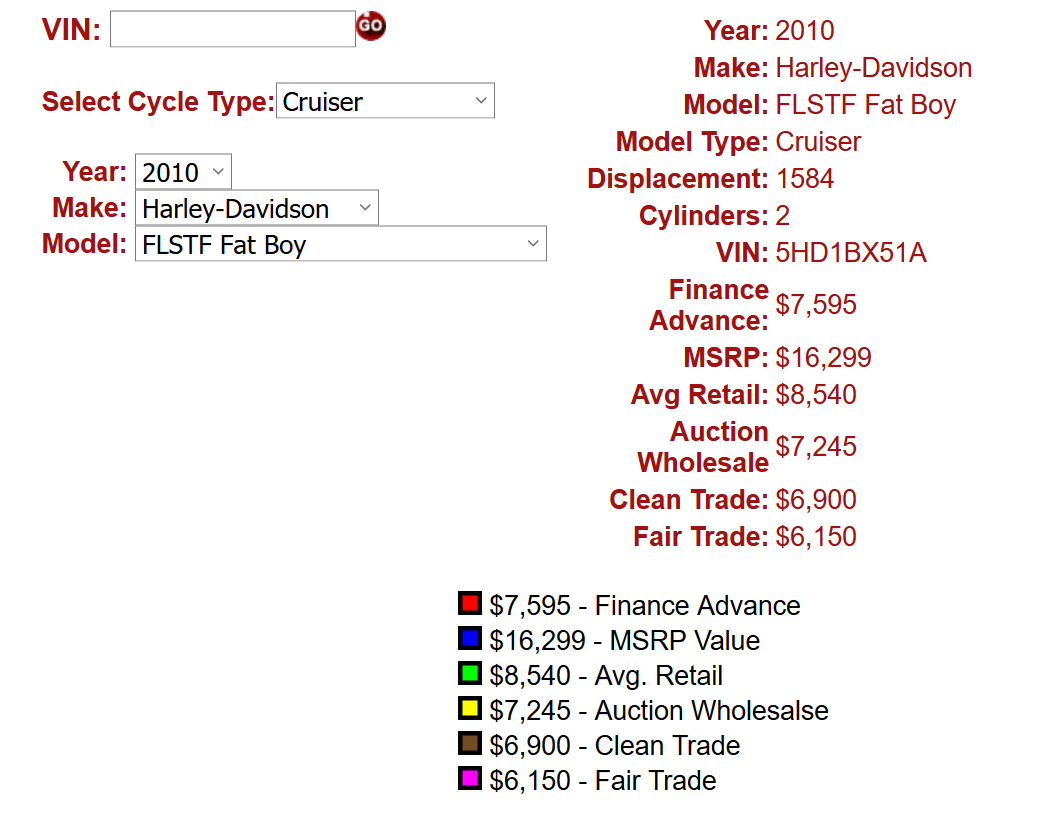Expand the Year dropdown showing 2010
This screenshot has width=1050, height=816.
(183, 172)
